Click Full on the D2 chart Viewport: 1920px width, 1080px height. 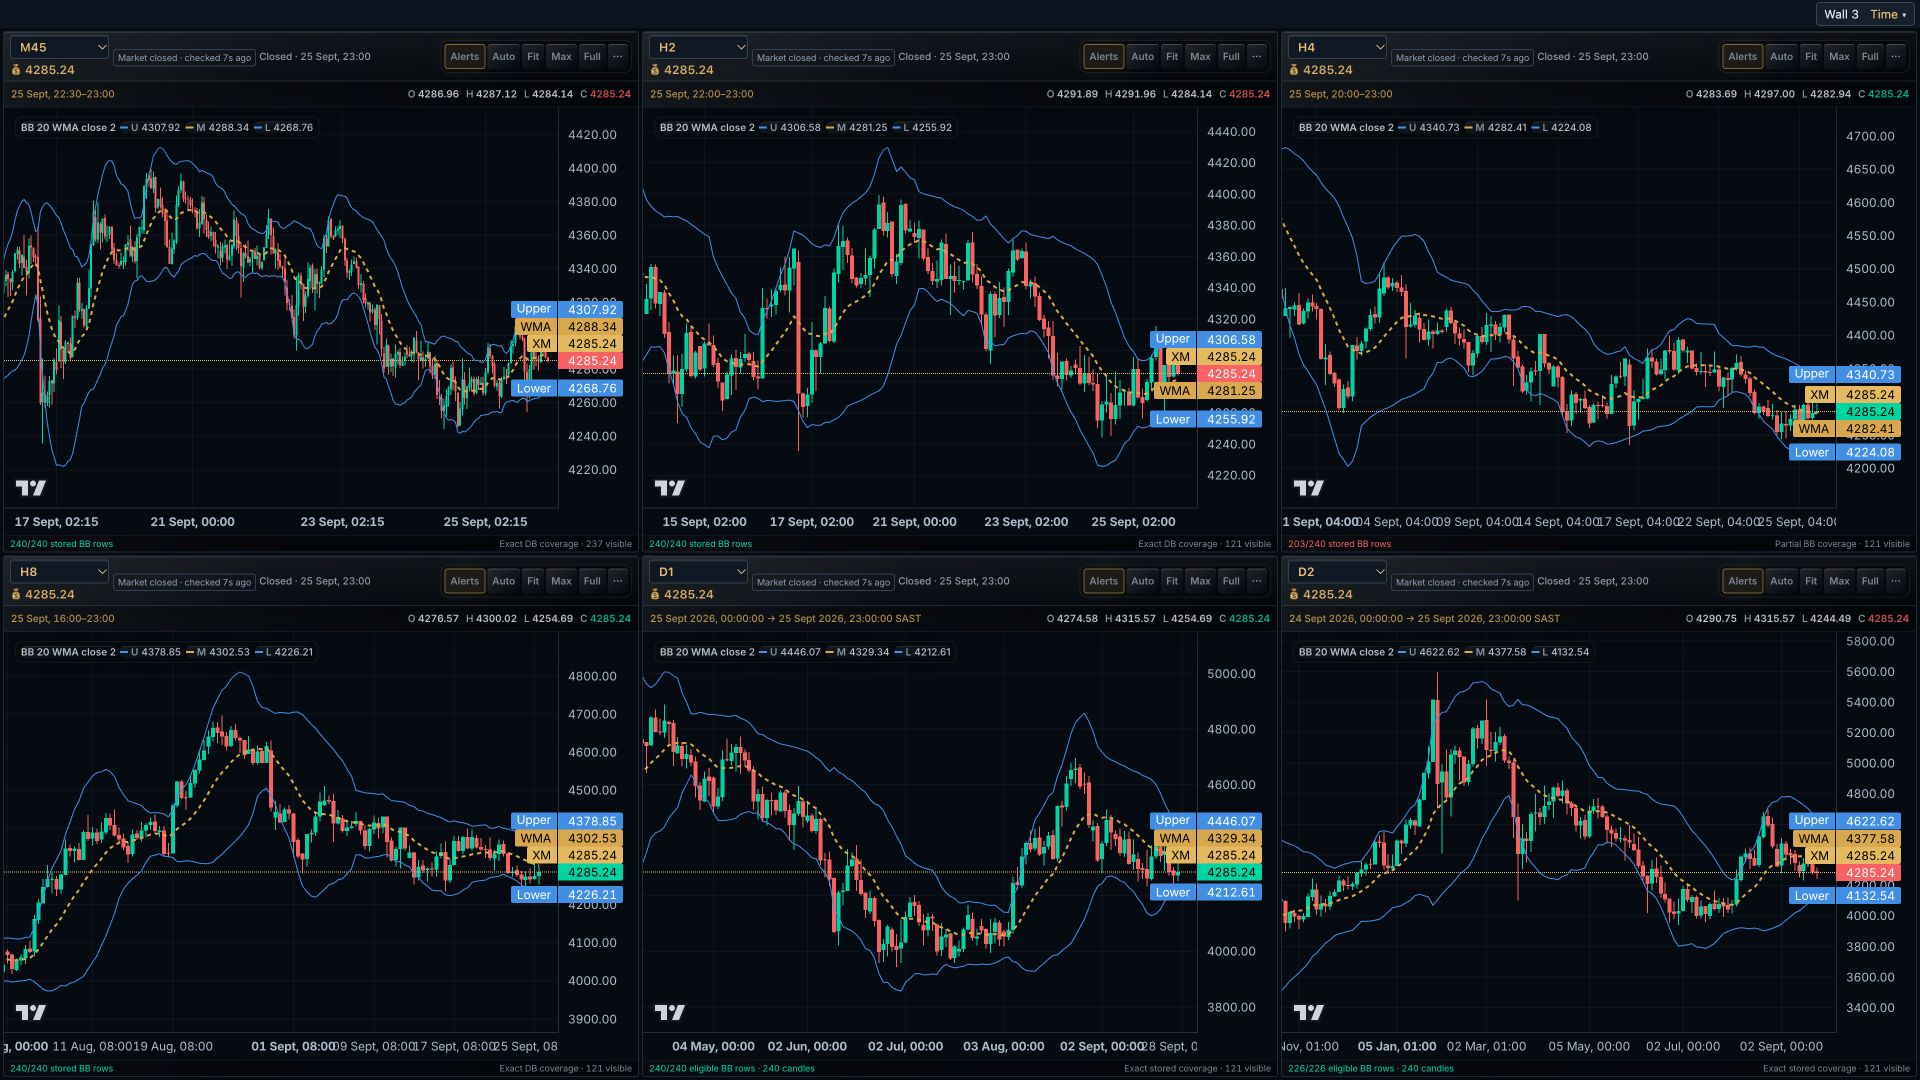coord(1870,581)
